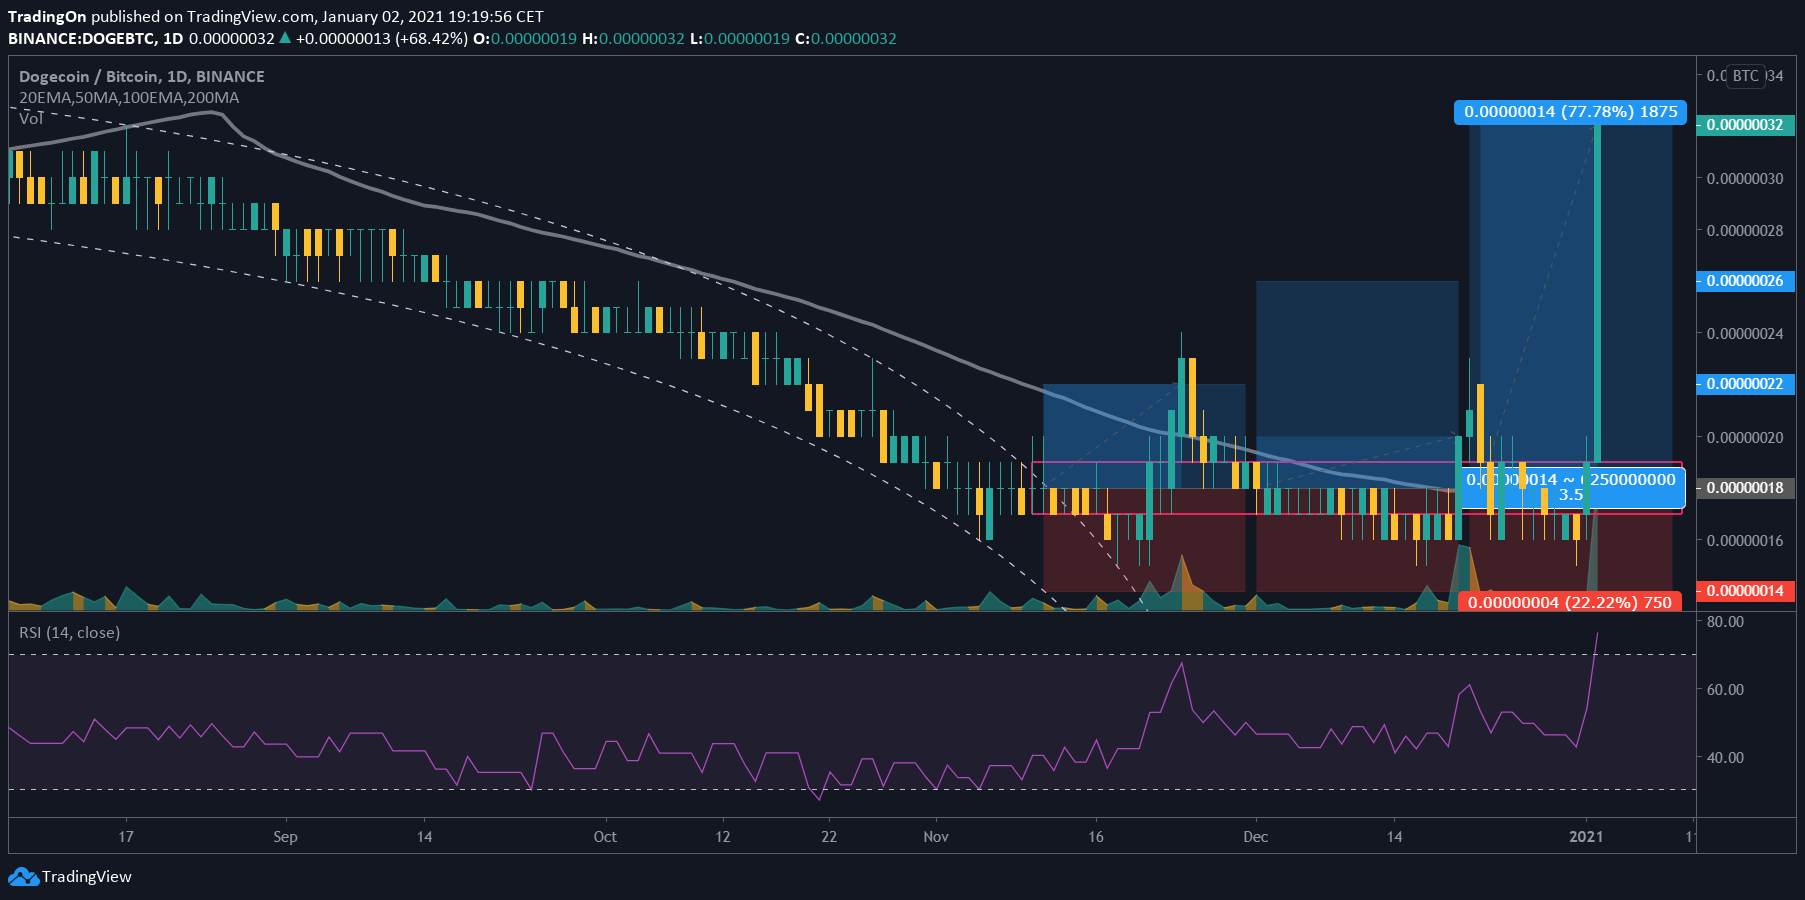Click the 0.00000024 price axis value
The height and width of the screenshot is (900, 1805).
click(1745, 334)
